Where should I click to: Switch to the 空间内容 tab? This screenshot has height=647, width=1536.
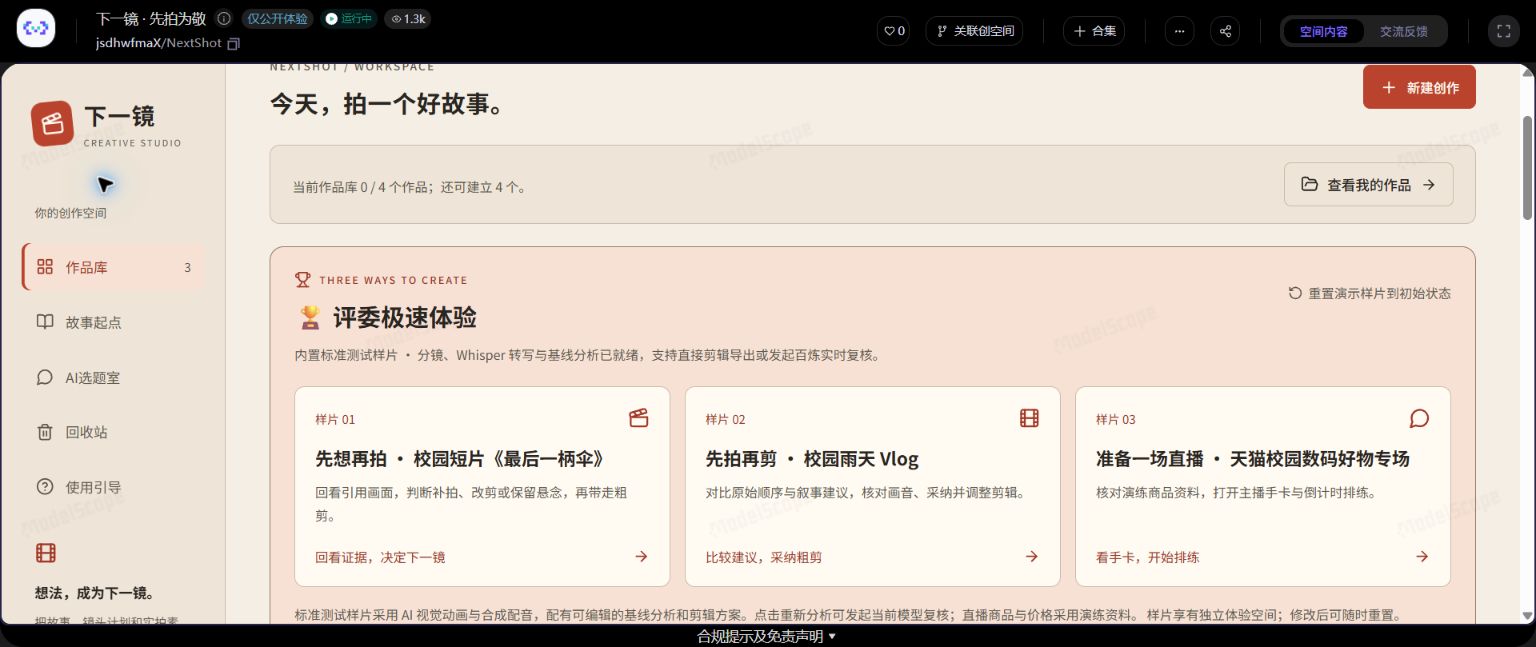[1323, 31]
